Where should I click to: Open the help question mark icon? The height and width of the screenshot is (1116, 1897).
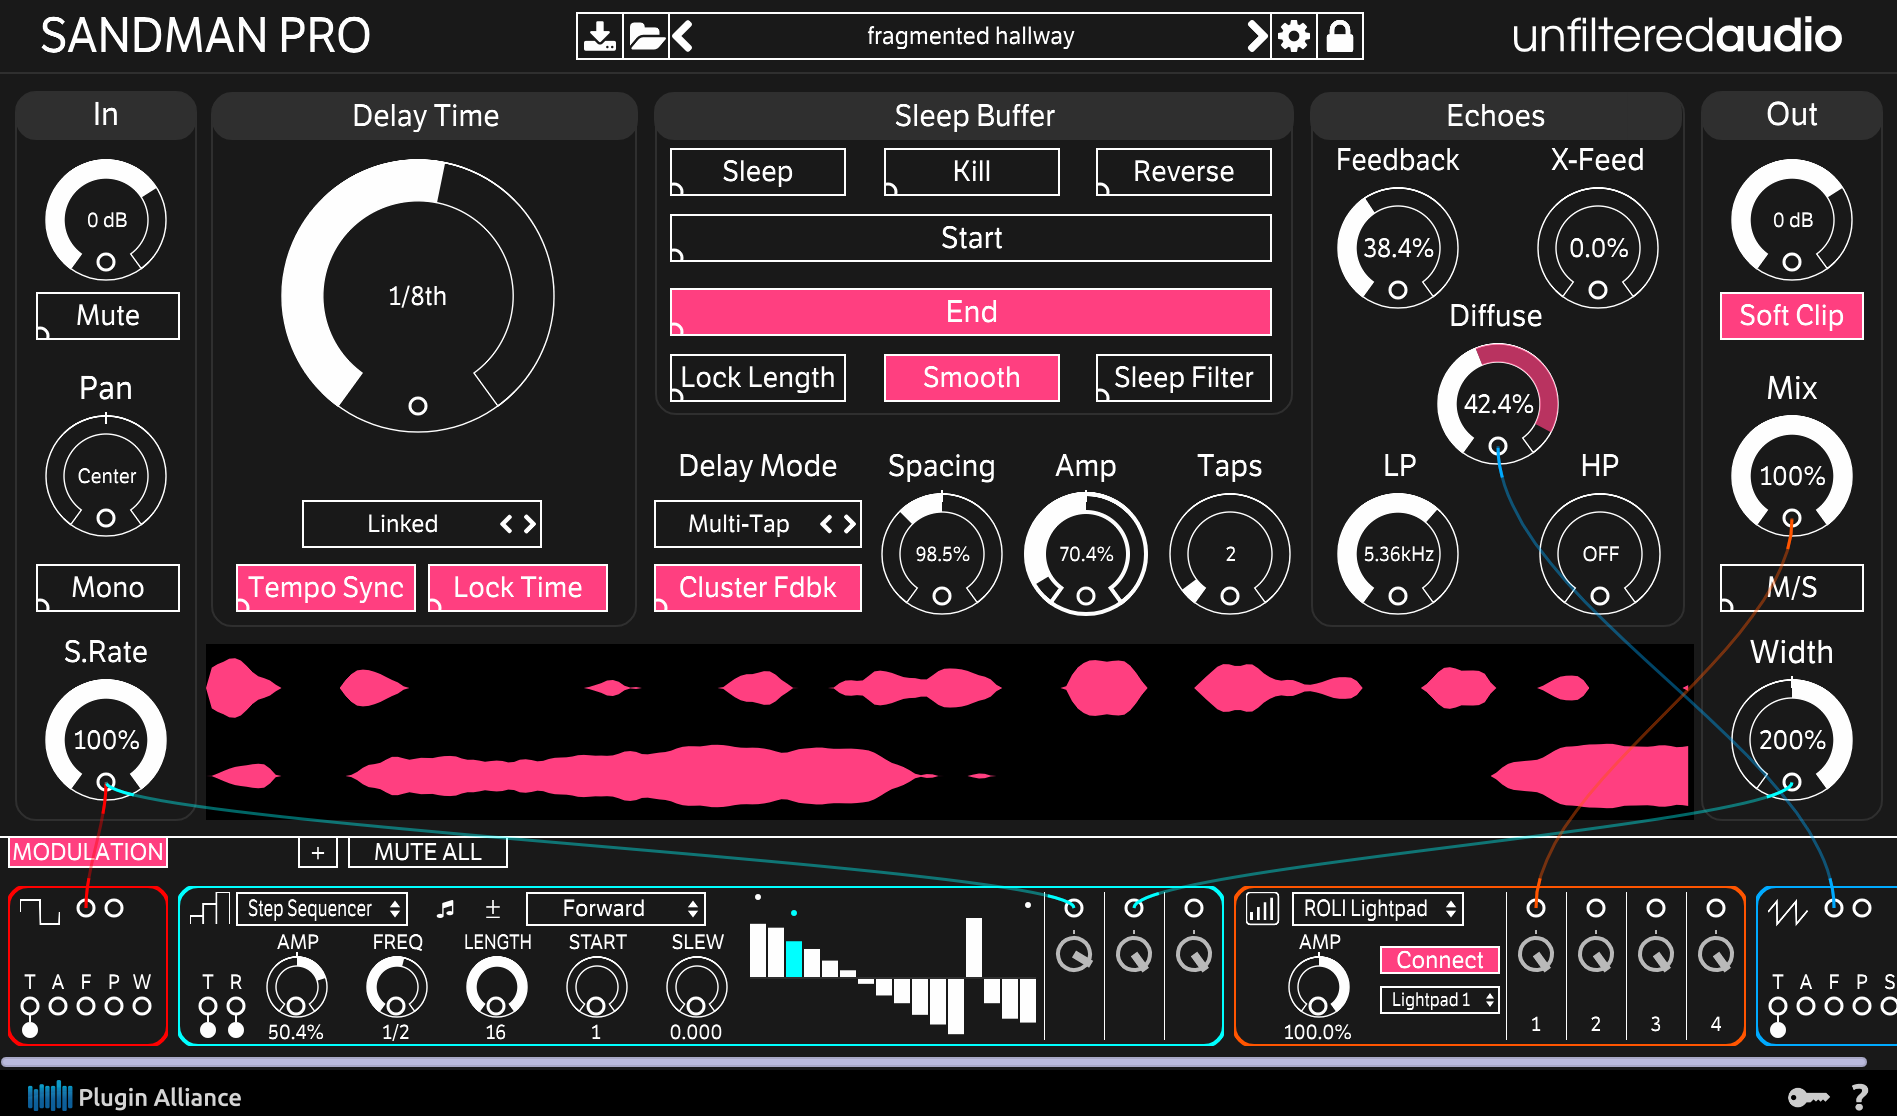(x=1860, y=1097)
